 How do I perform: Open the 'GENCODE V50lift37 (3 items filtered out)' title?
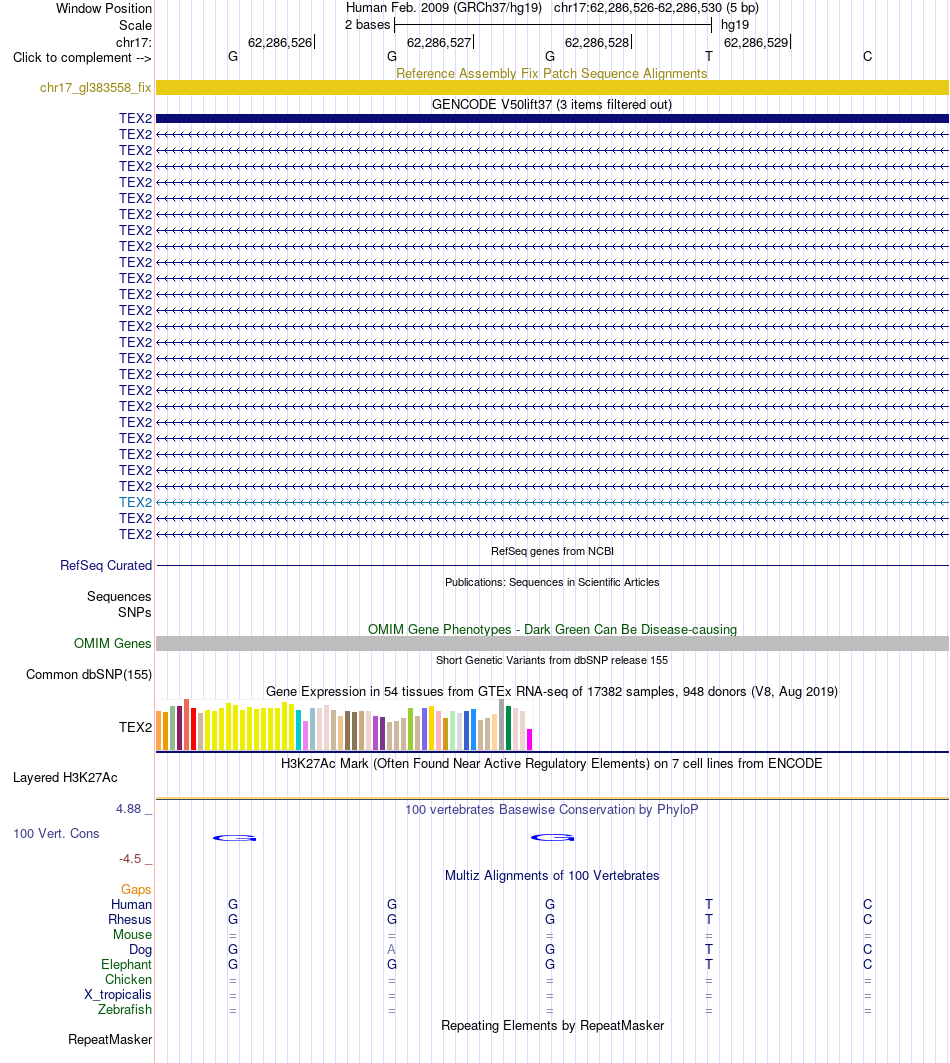coord(552,104)
